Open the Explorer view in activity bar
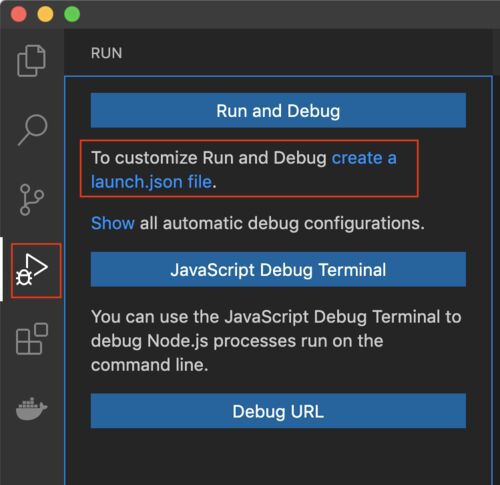 coord(31,61)
